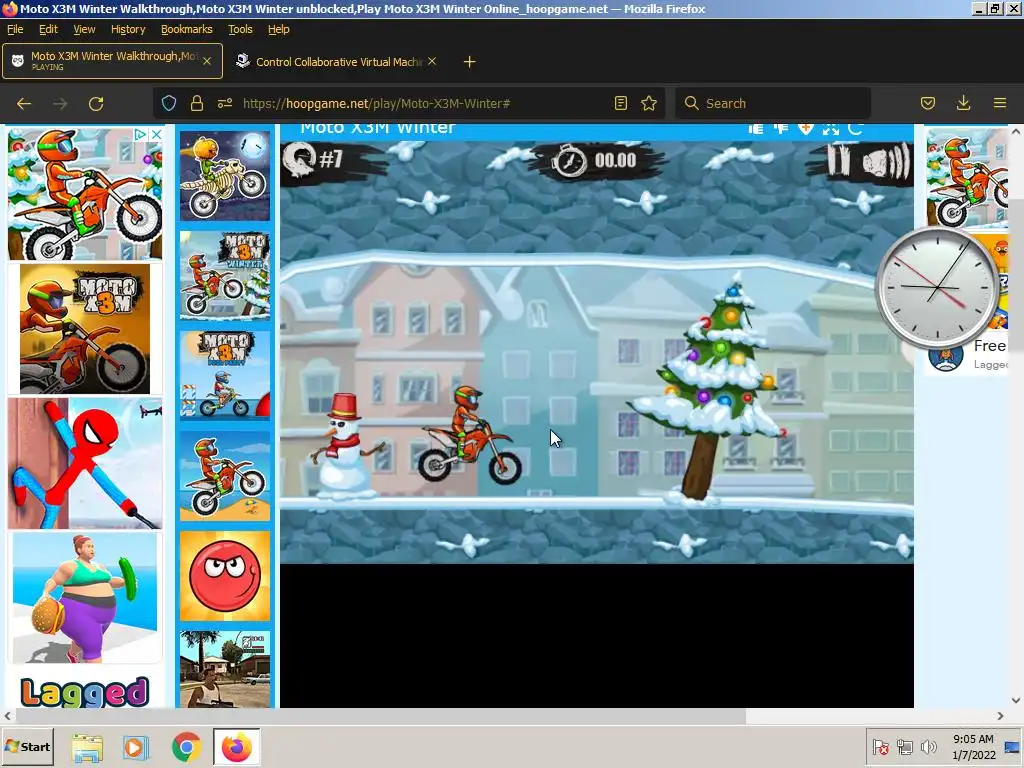Click the AdChoices triangle icon on the ad
This screenshot has height=768, width=1024.
(x=140, y=135)
